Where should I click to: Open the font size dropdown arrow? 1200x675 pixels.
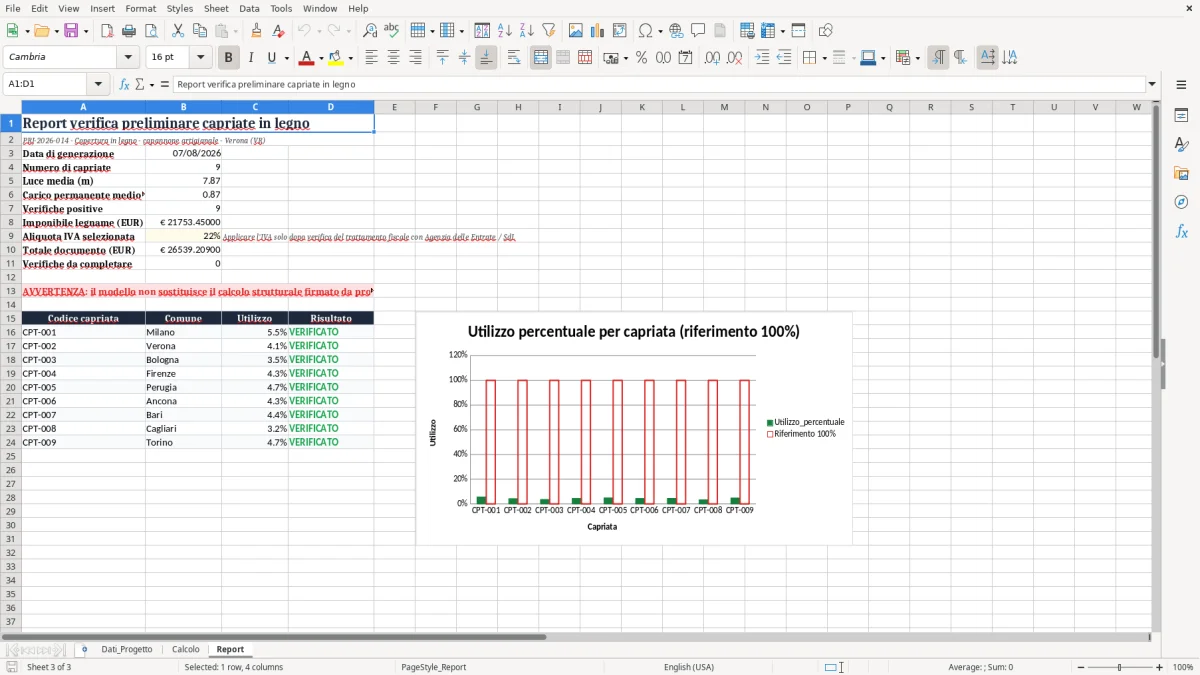[200, 58]
